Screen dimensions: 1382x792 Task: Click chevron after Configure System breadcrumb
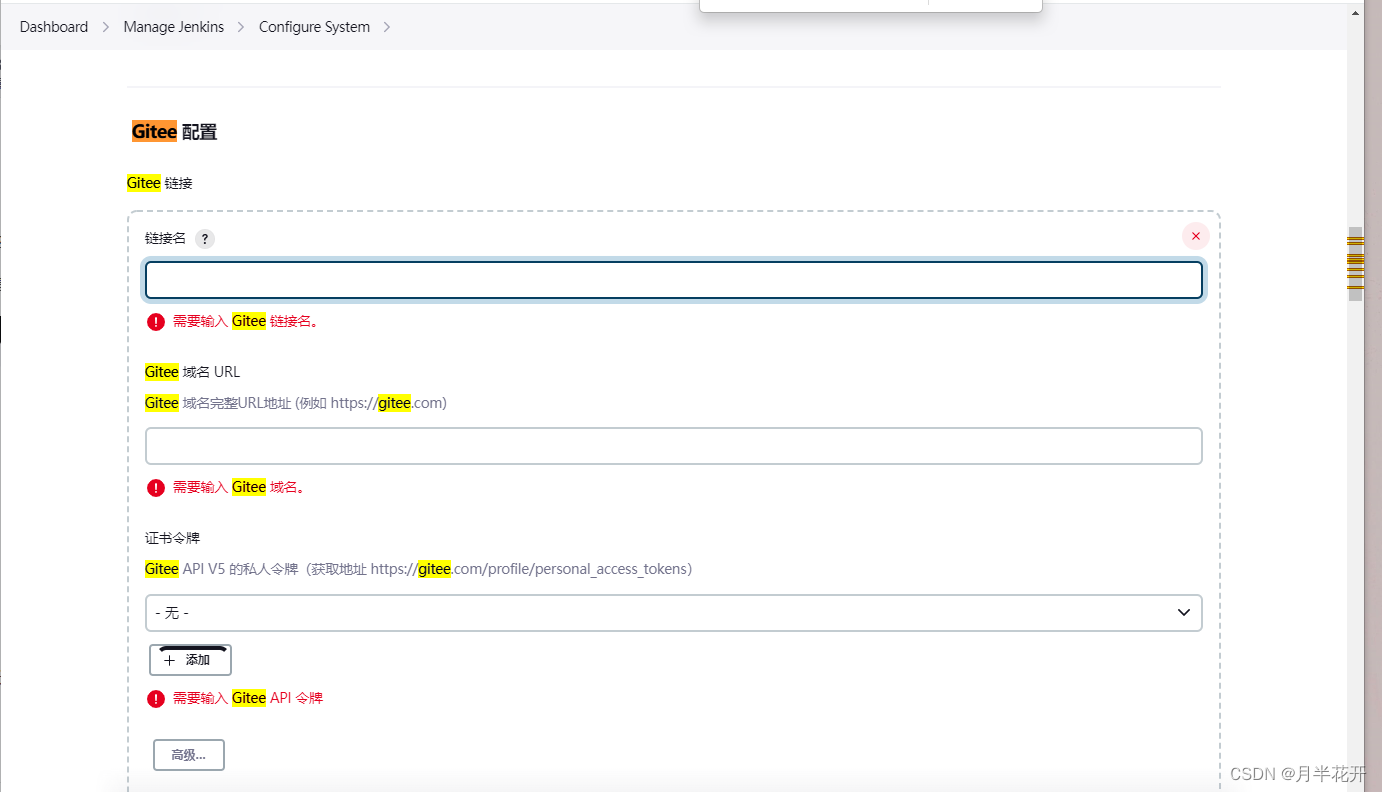click(x=387, y=27)
